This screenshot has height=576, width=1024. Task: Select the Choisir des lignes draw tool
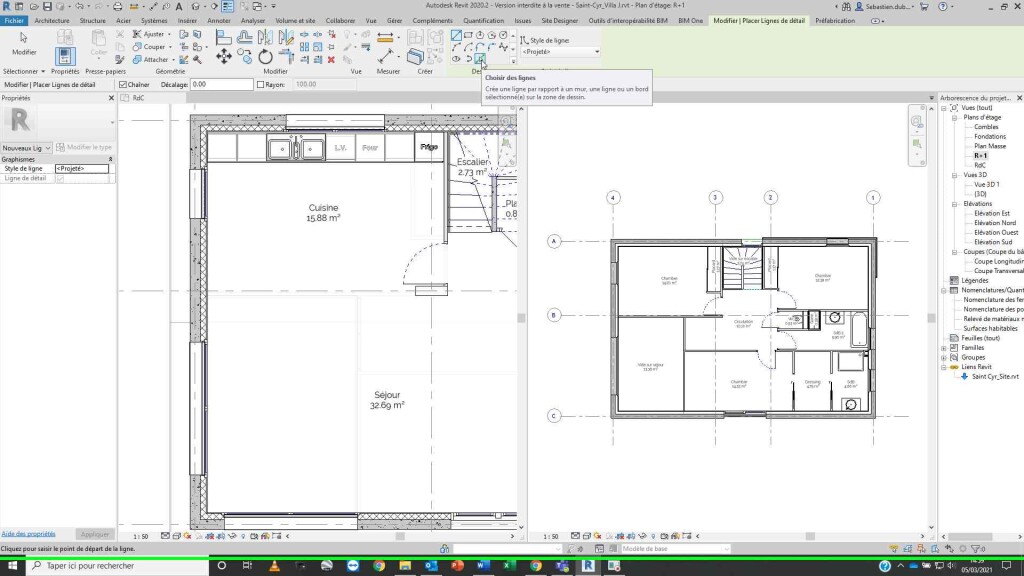pyautogui.click(x=481, y=59)
